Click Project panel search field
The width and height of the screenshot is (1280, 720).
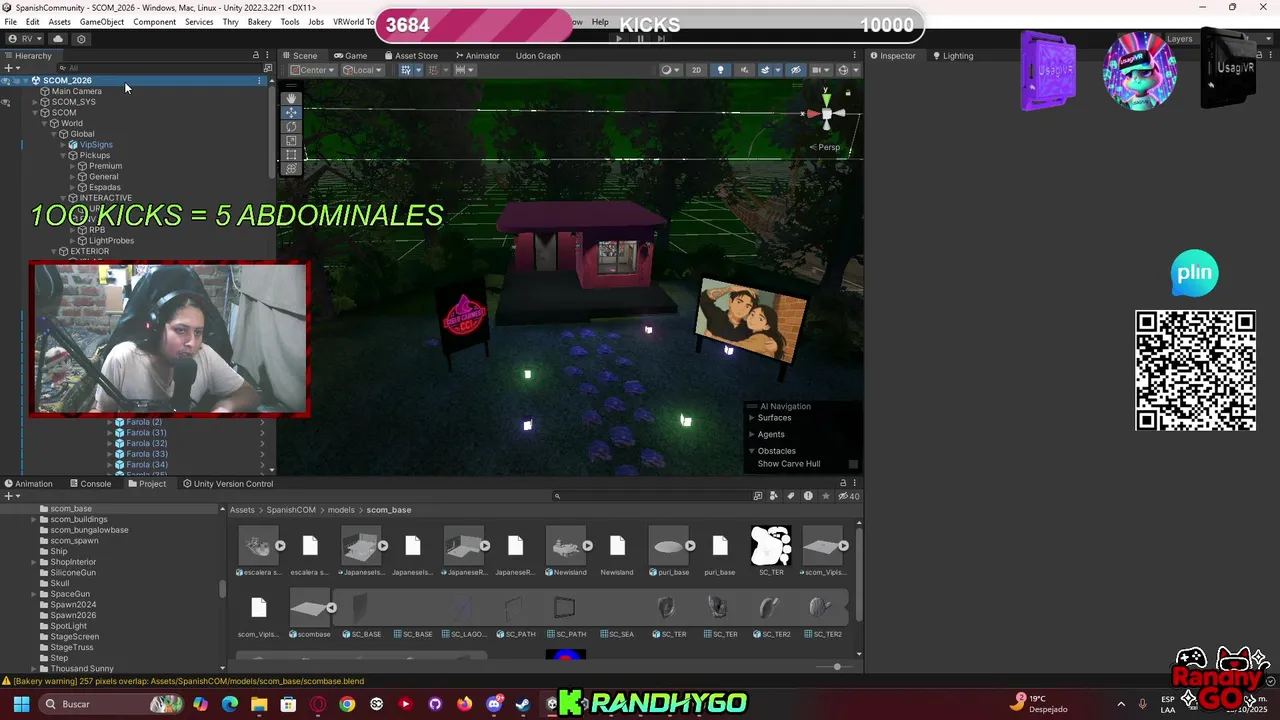click(x=650, y=496)
